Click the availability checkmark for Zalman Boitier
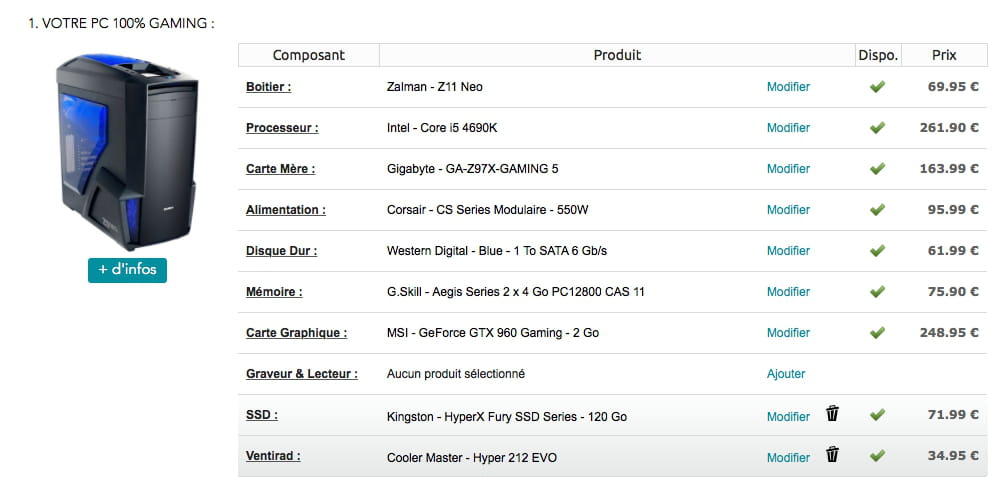 coord(877,87)
